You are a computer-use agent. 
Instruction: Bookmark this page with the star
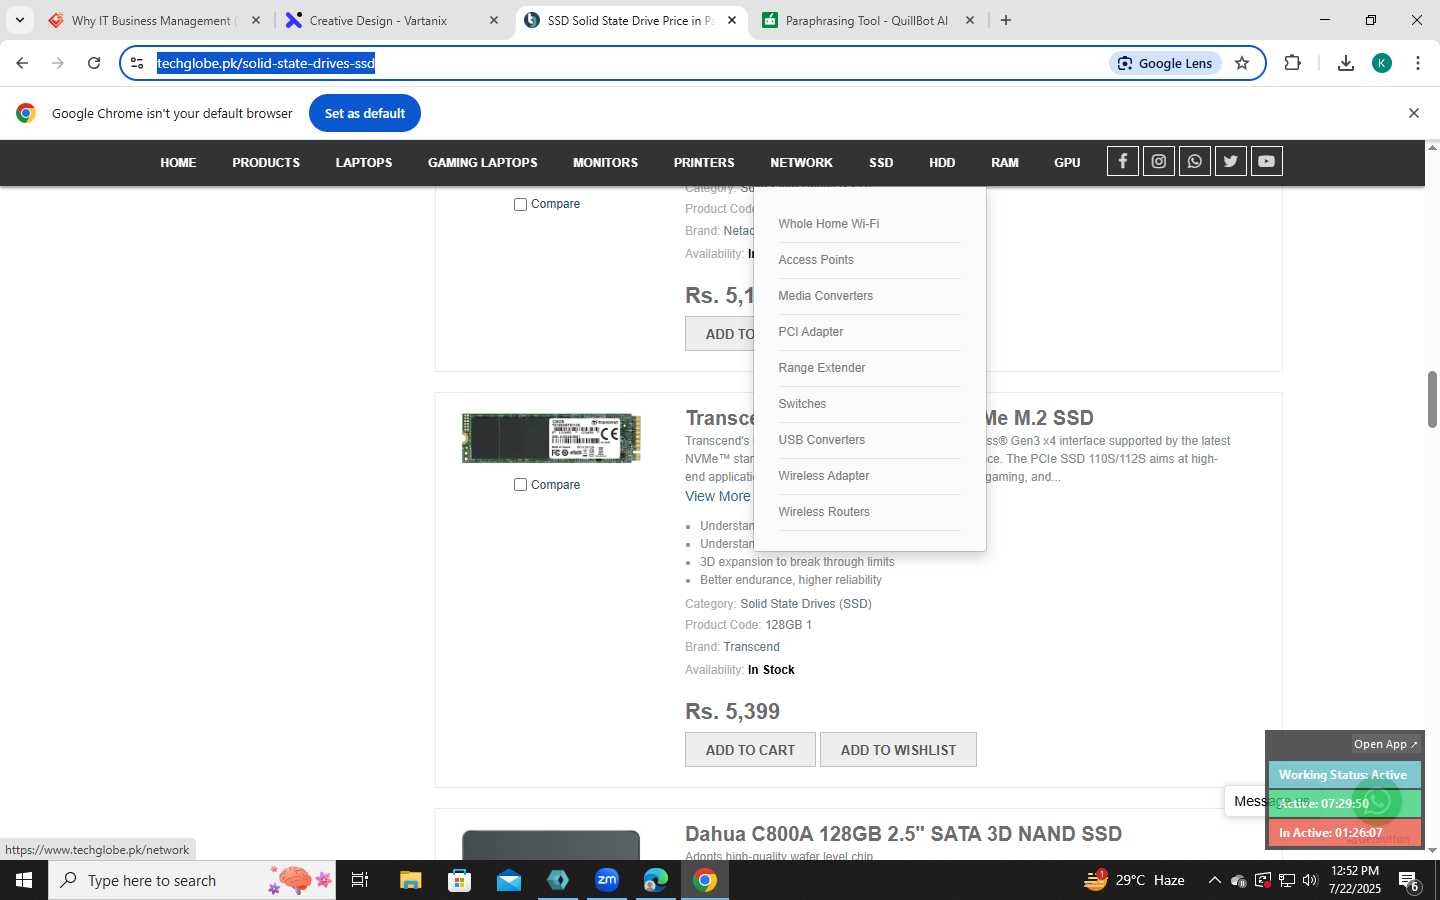click(1242, 63)
